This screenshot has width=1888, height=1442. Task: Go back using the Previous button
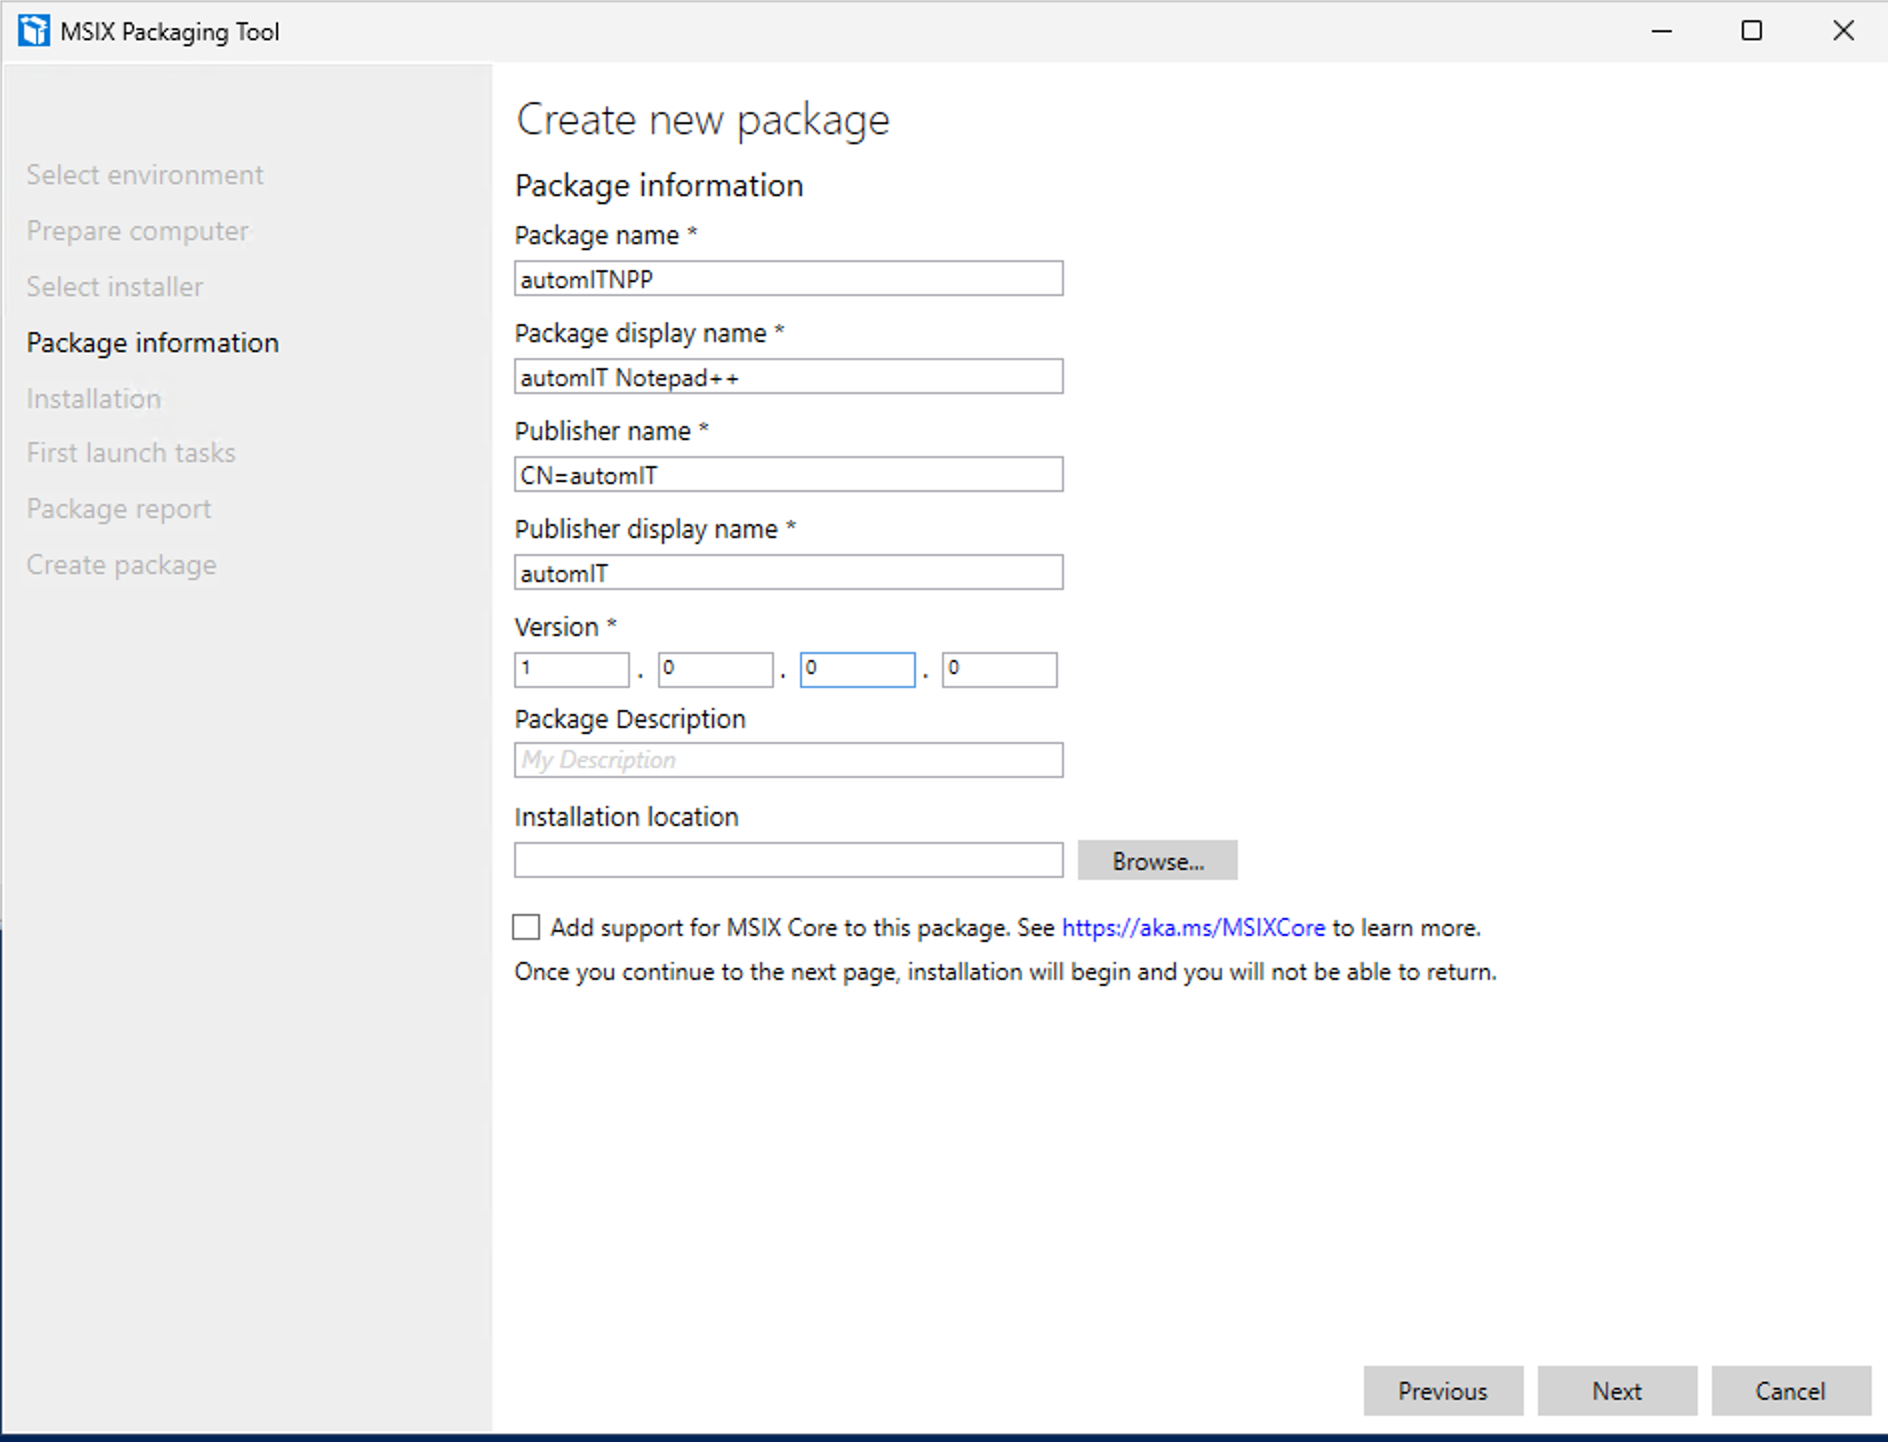[x=1442, y=1391]
